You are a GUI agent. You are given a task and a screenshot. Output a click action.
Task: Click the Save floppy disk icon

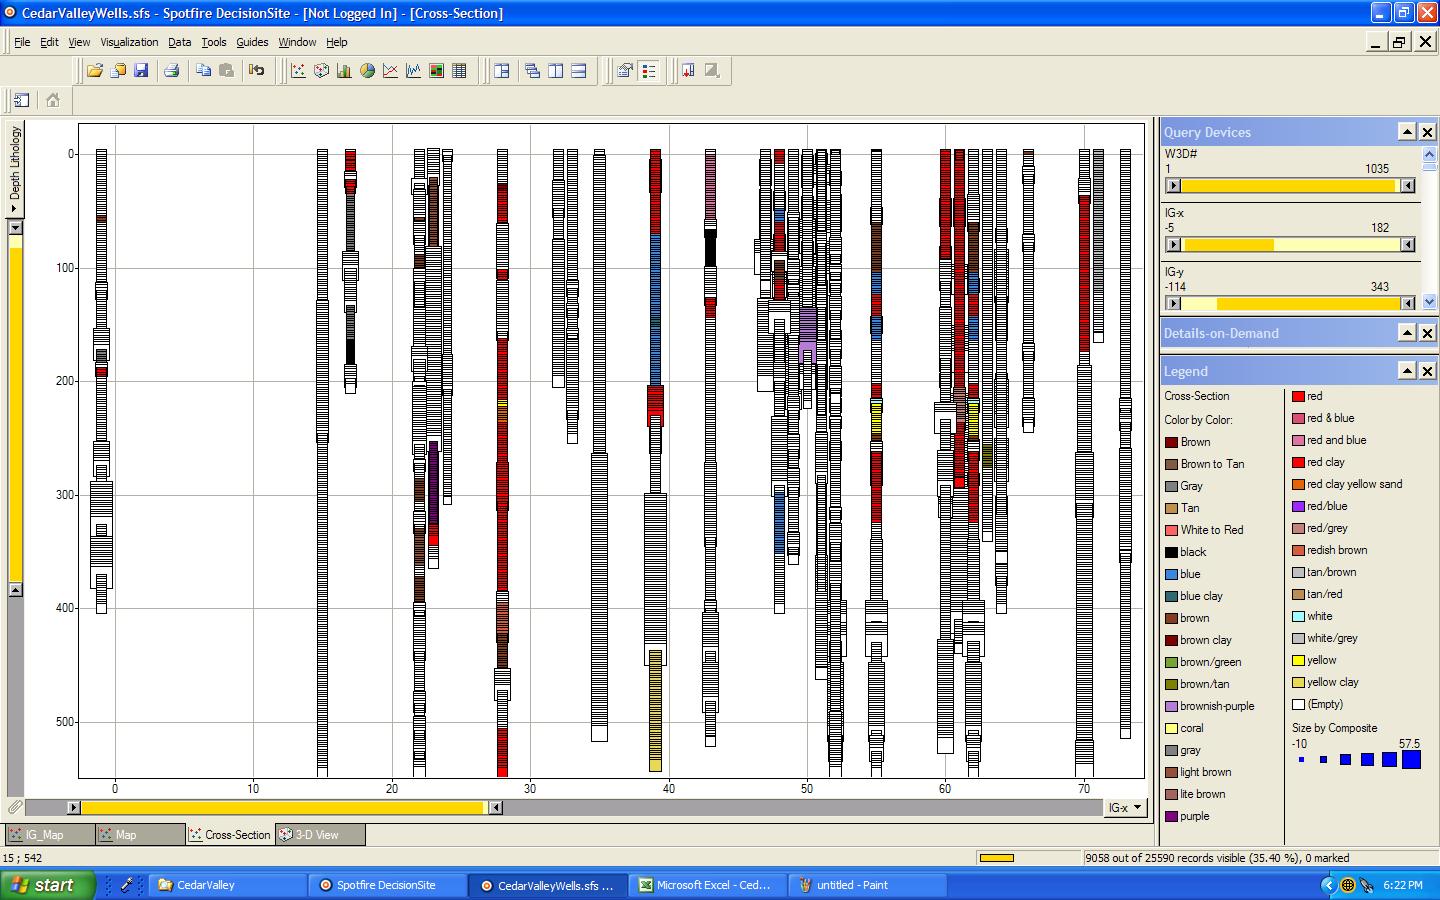pyautogui.click(x=141, y=71)
